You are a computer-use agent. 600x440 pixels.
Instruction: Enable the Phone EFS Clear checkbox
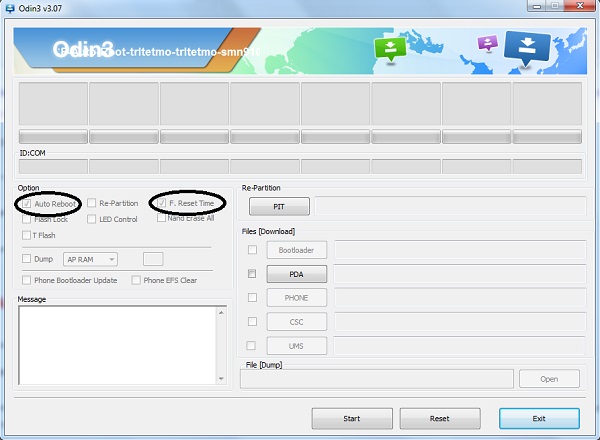[136, 280]
